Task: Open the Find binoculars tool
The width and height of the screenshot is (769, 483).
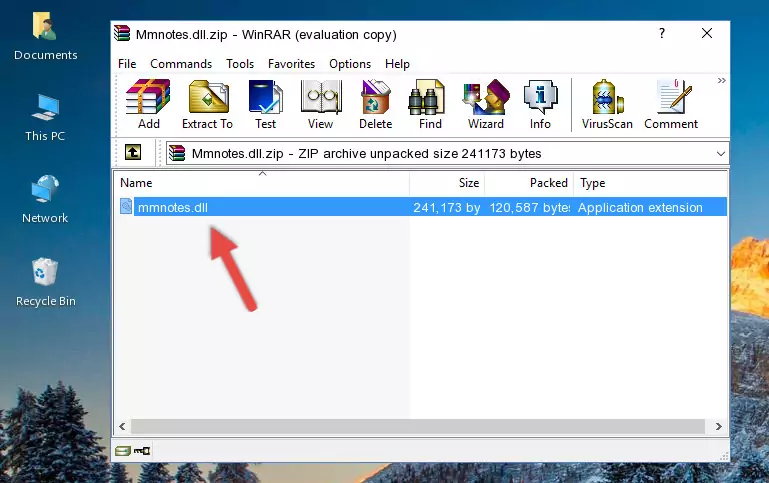Action: pyautogui.click(x=430, y=104)
